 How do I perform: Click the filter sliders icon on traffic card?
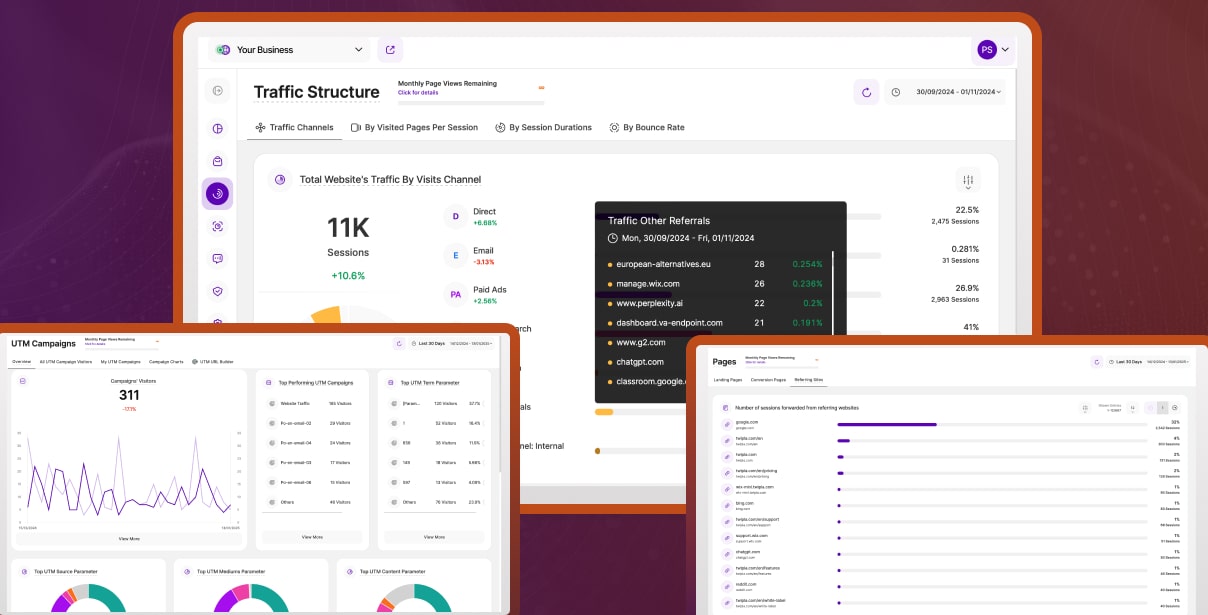(967, 180)
